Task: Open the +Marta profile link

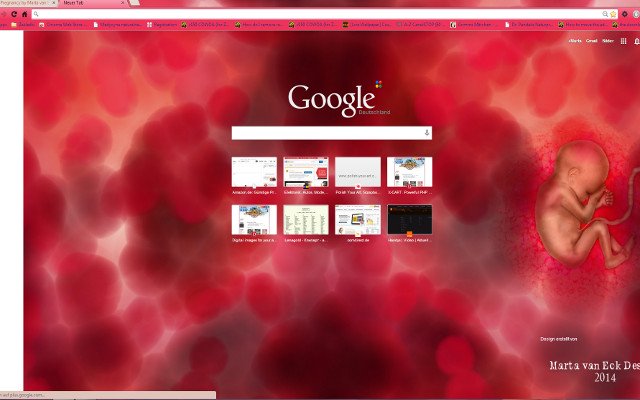Action: 575,41
